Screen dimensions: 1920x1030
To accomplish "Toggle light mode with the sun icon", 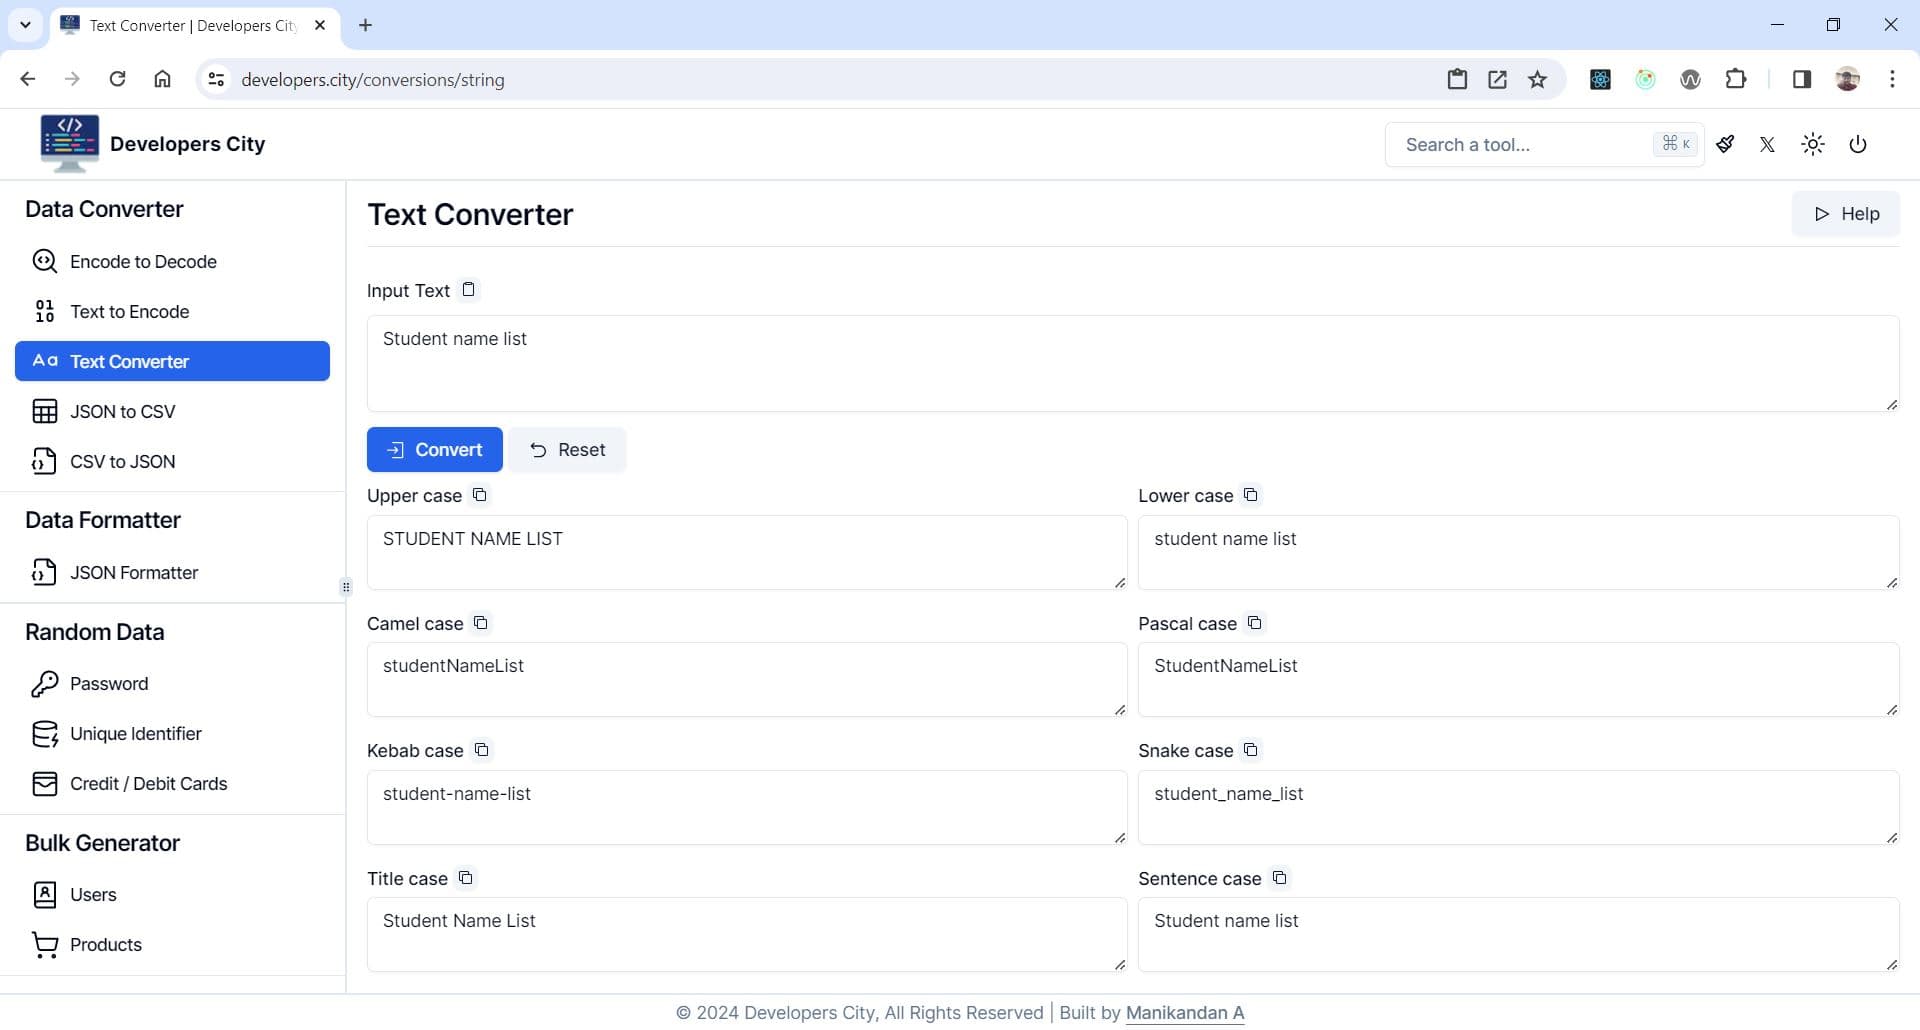I will click(1813, 144).
